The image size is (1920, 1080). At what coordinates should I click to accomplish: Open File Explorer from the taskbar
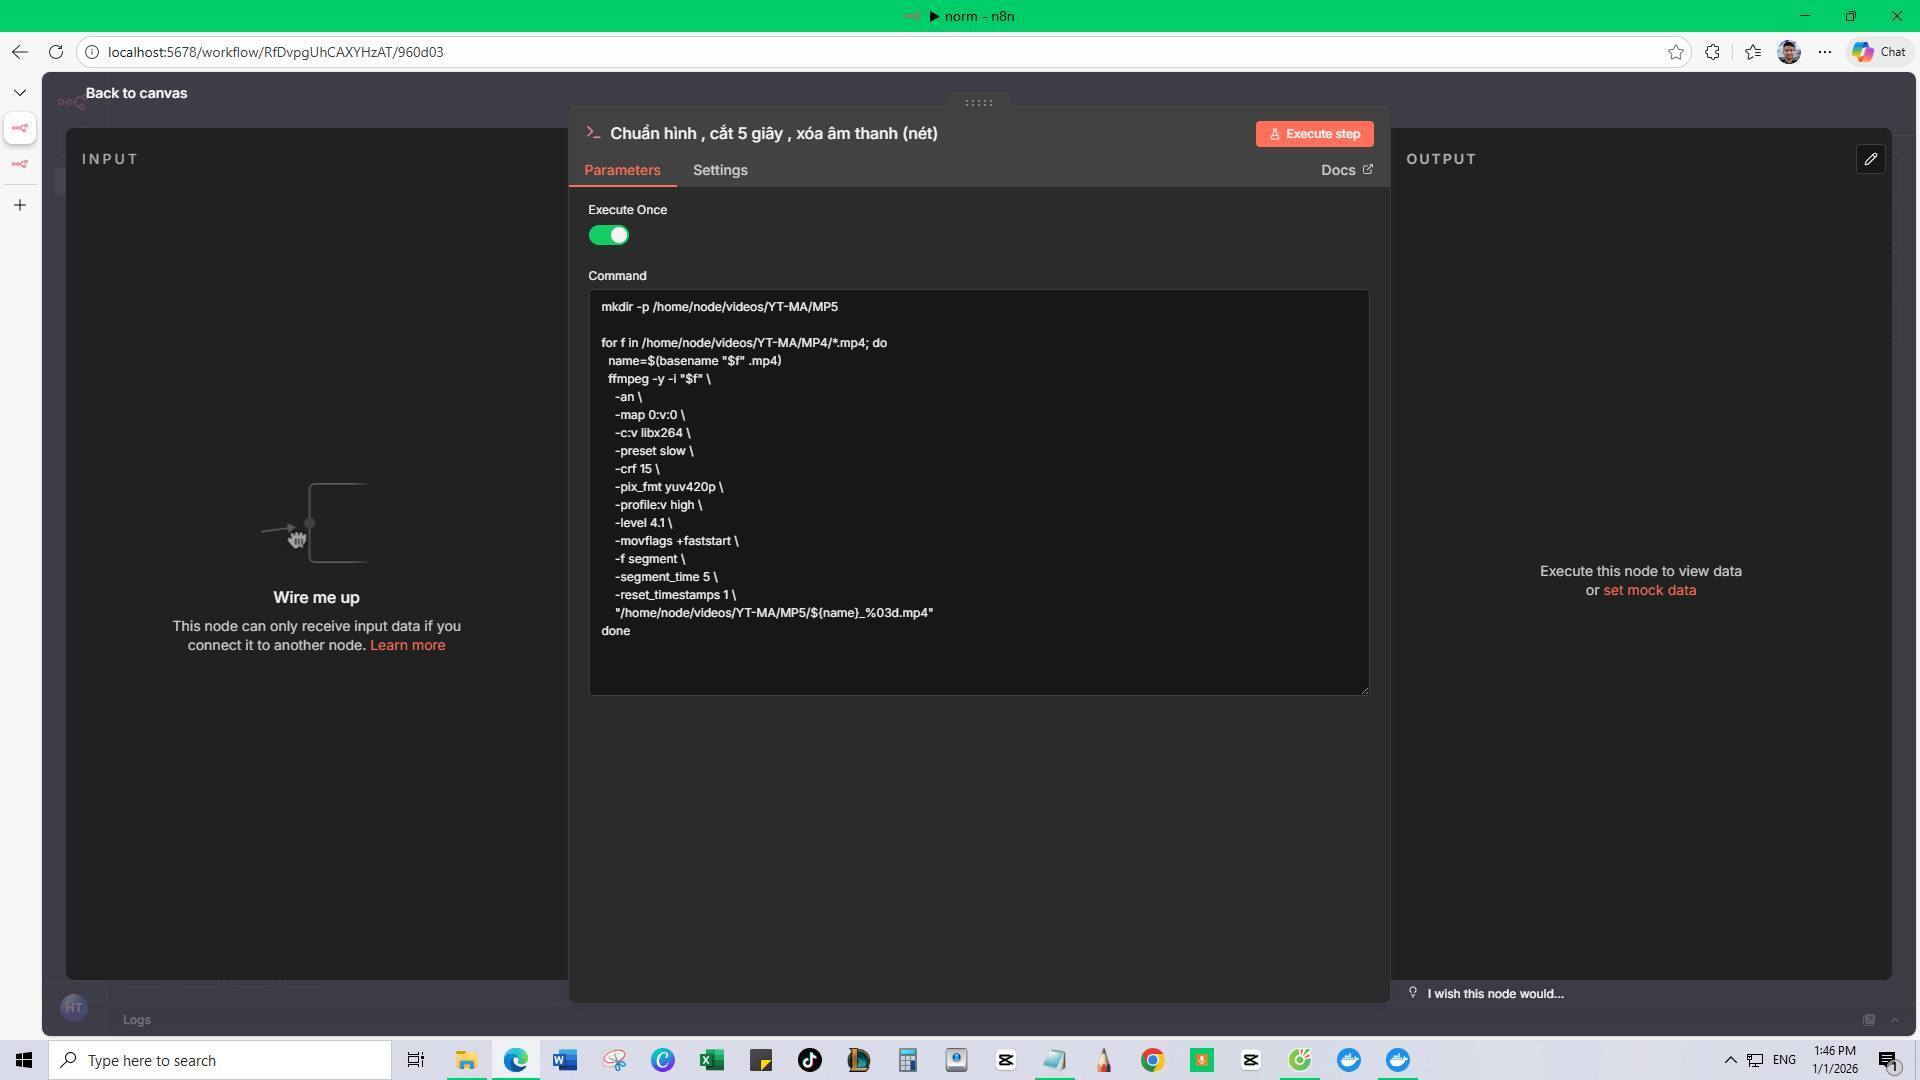pos(466,1060)
